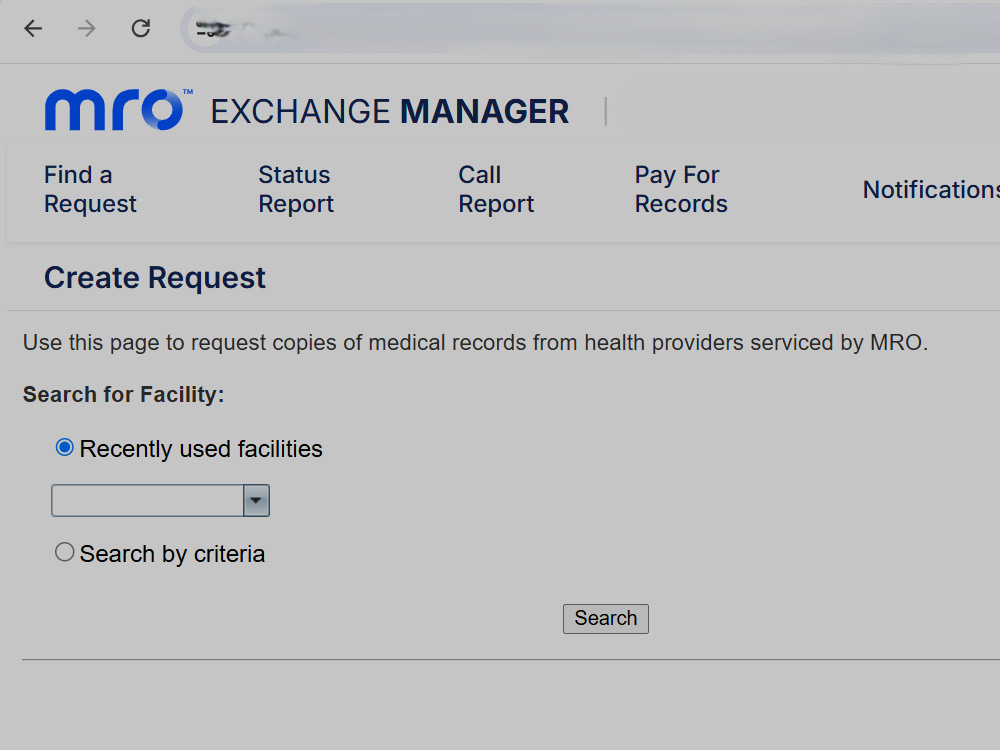Open the Notifications menu item
Viewport: 1000px width, 750px height.
930,189
